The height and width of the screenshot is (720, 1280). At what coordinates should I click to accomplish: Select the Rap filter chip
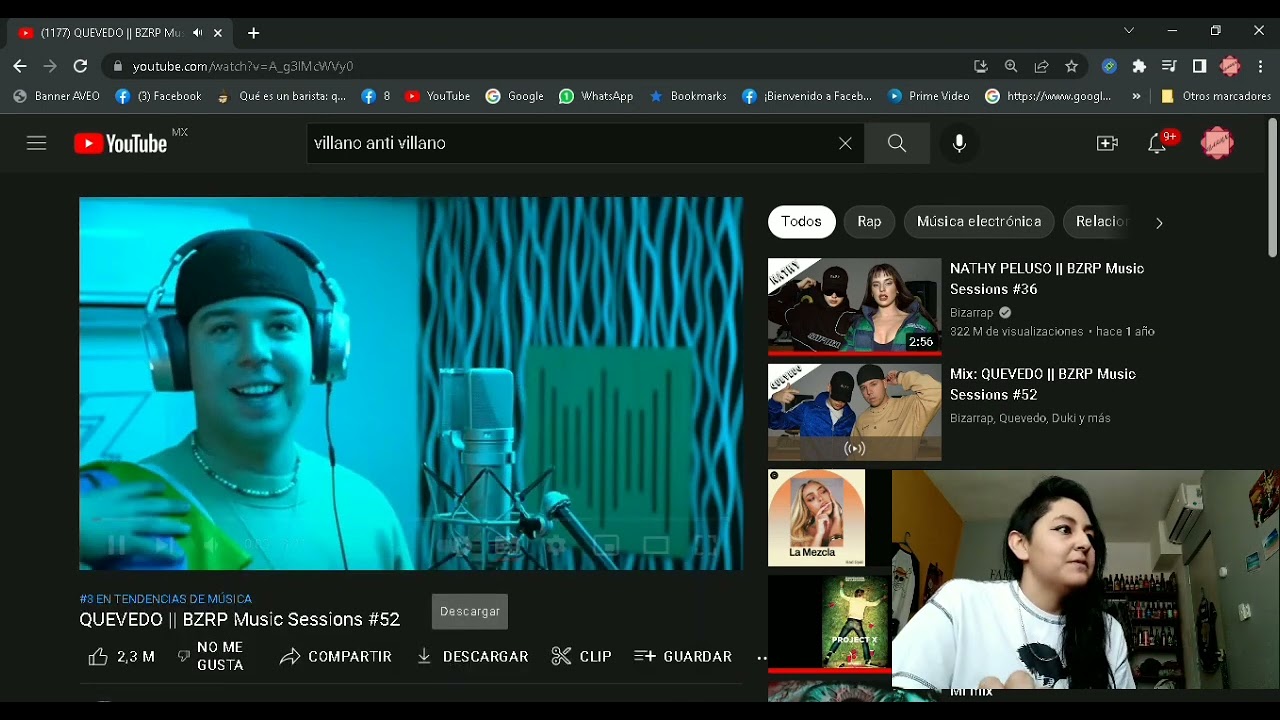coord(869,221)
